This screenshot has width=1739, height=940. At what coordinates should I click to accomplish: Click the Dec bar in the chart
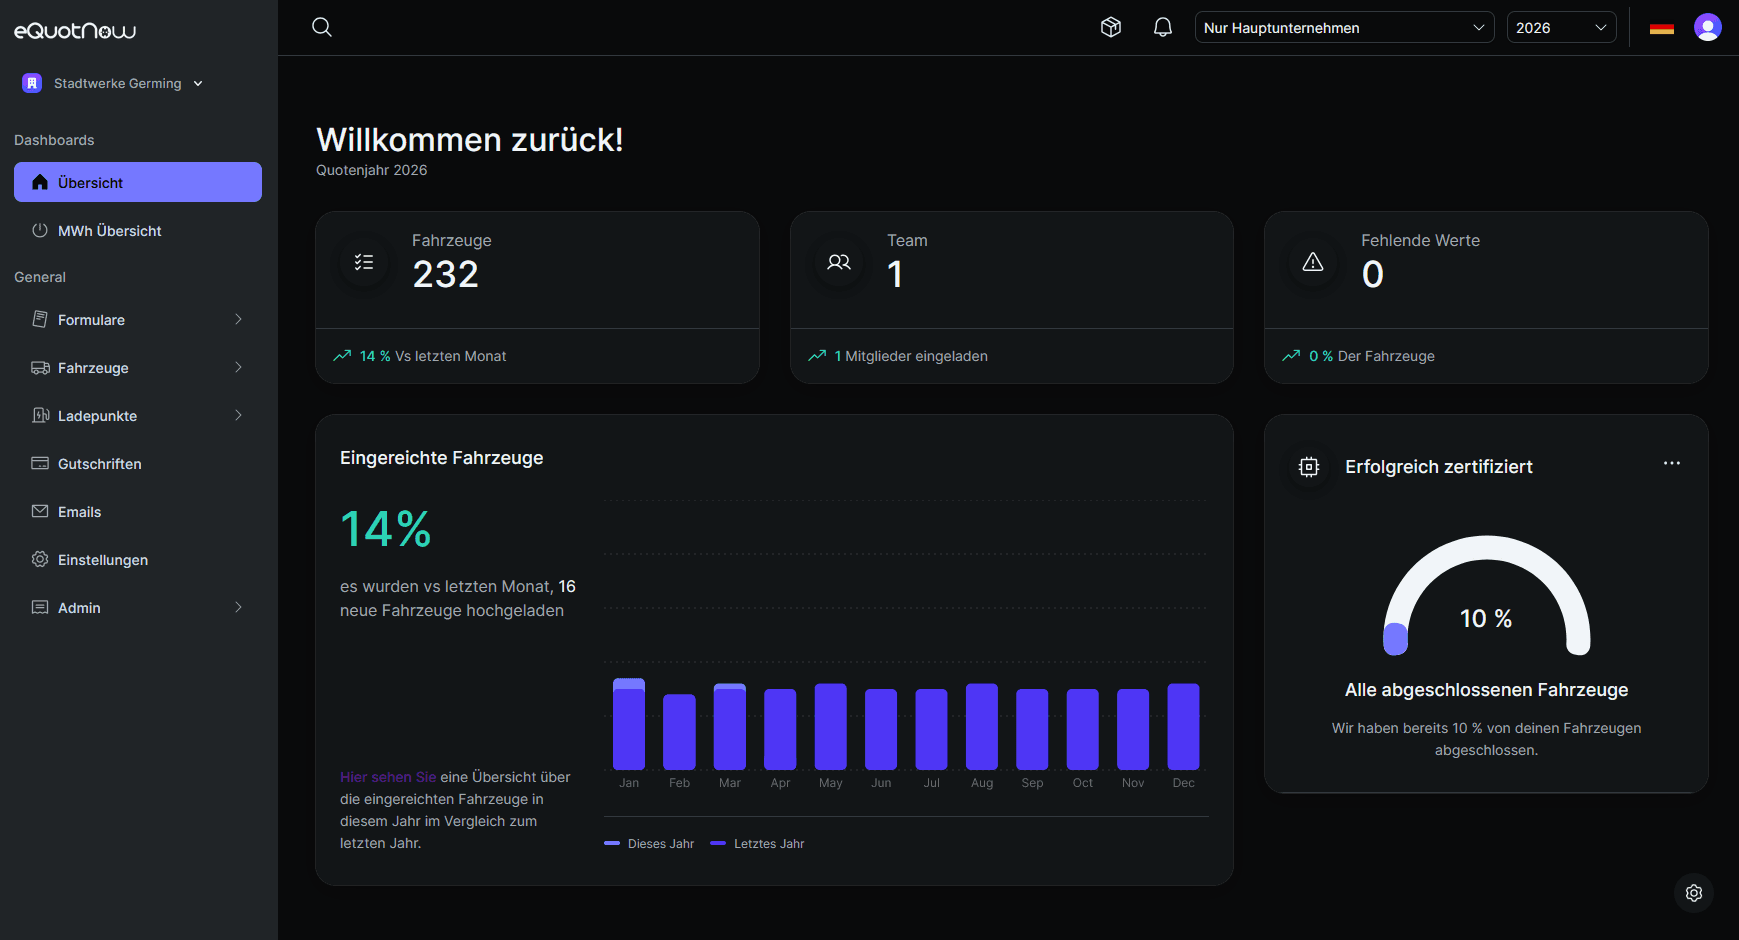click(1184, 726)
